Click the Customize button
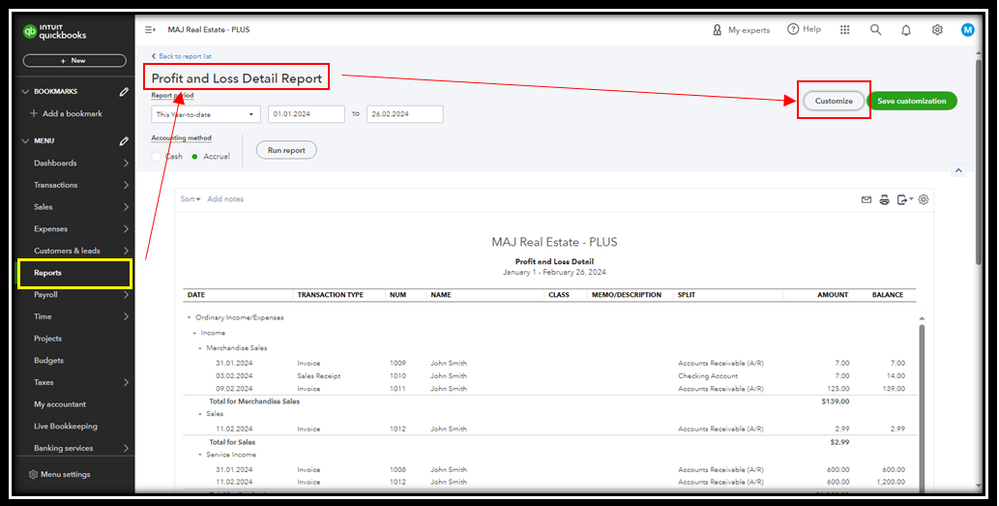Image resolution: width=999 pixels, height=506 pixels. 833,101
